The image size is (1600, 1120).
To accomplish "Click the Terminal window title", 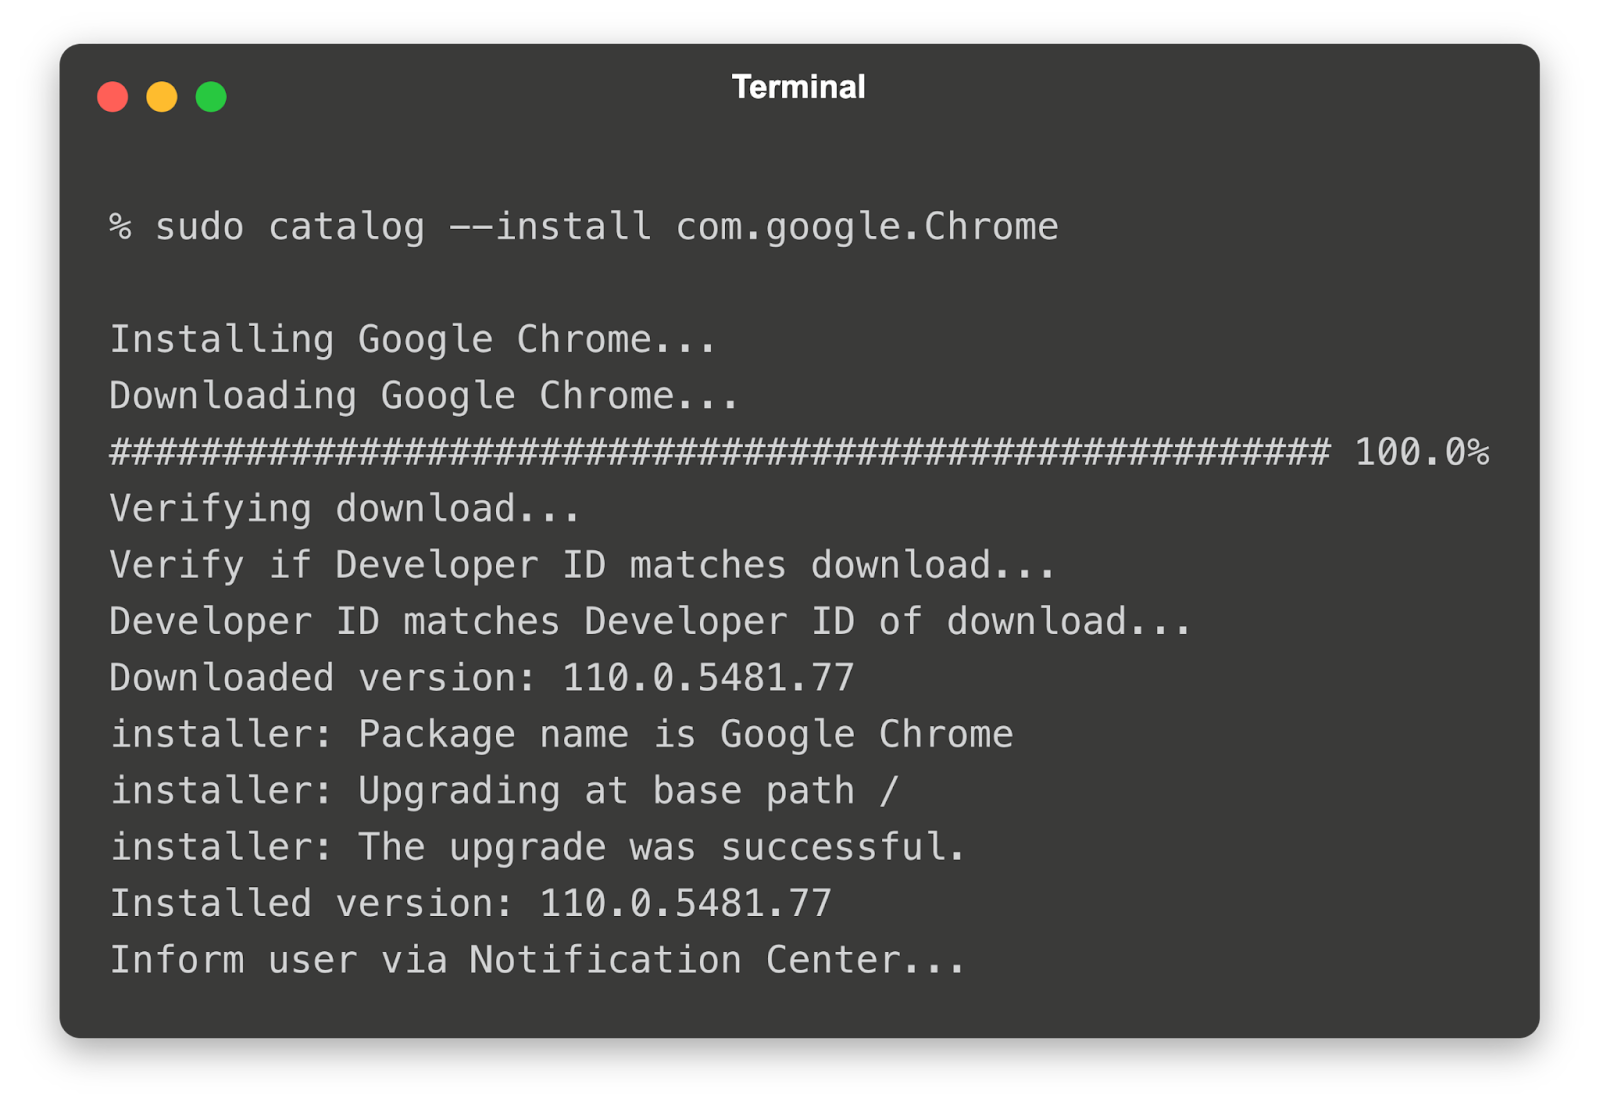I will tap(798, 88).
